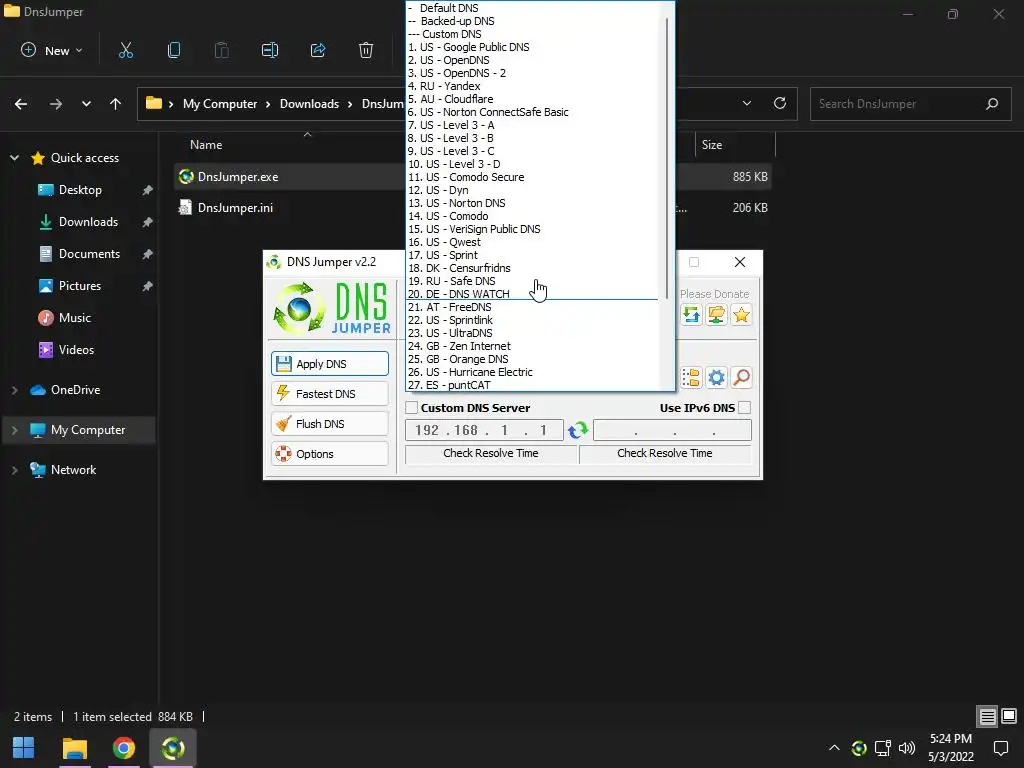Click the DNS list vertical scrollbar
Image resolution: width=1024 pixels, height=768 pixels.
(667, 157)
